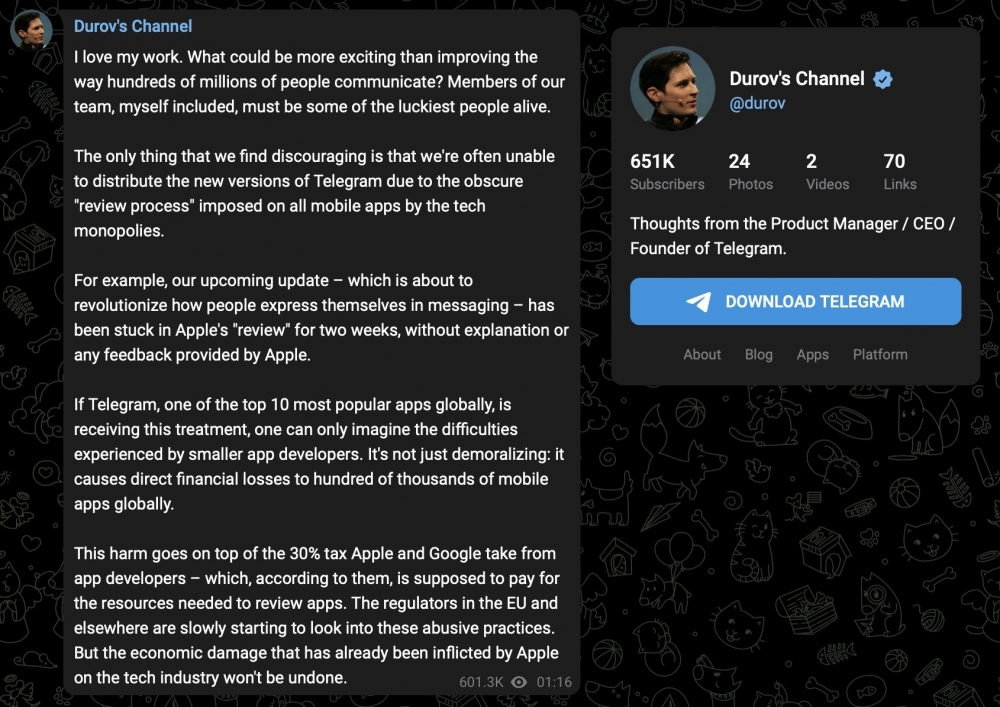1000x707 pixels.
Task: Click the paper plane icon in Download button
Action: (699, 302)
